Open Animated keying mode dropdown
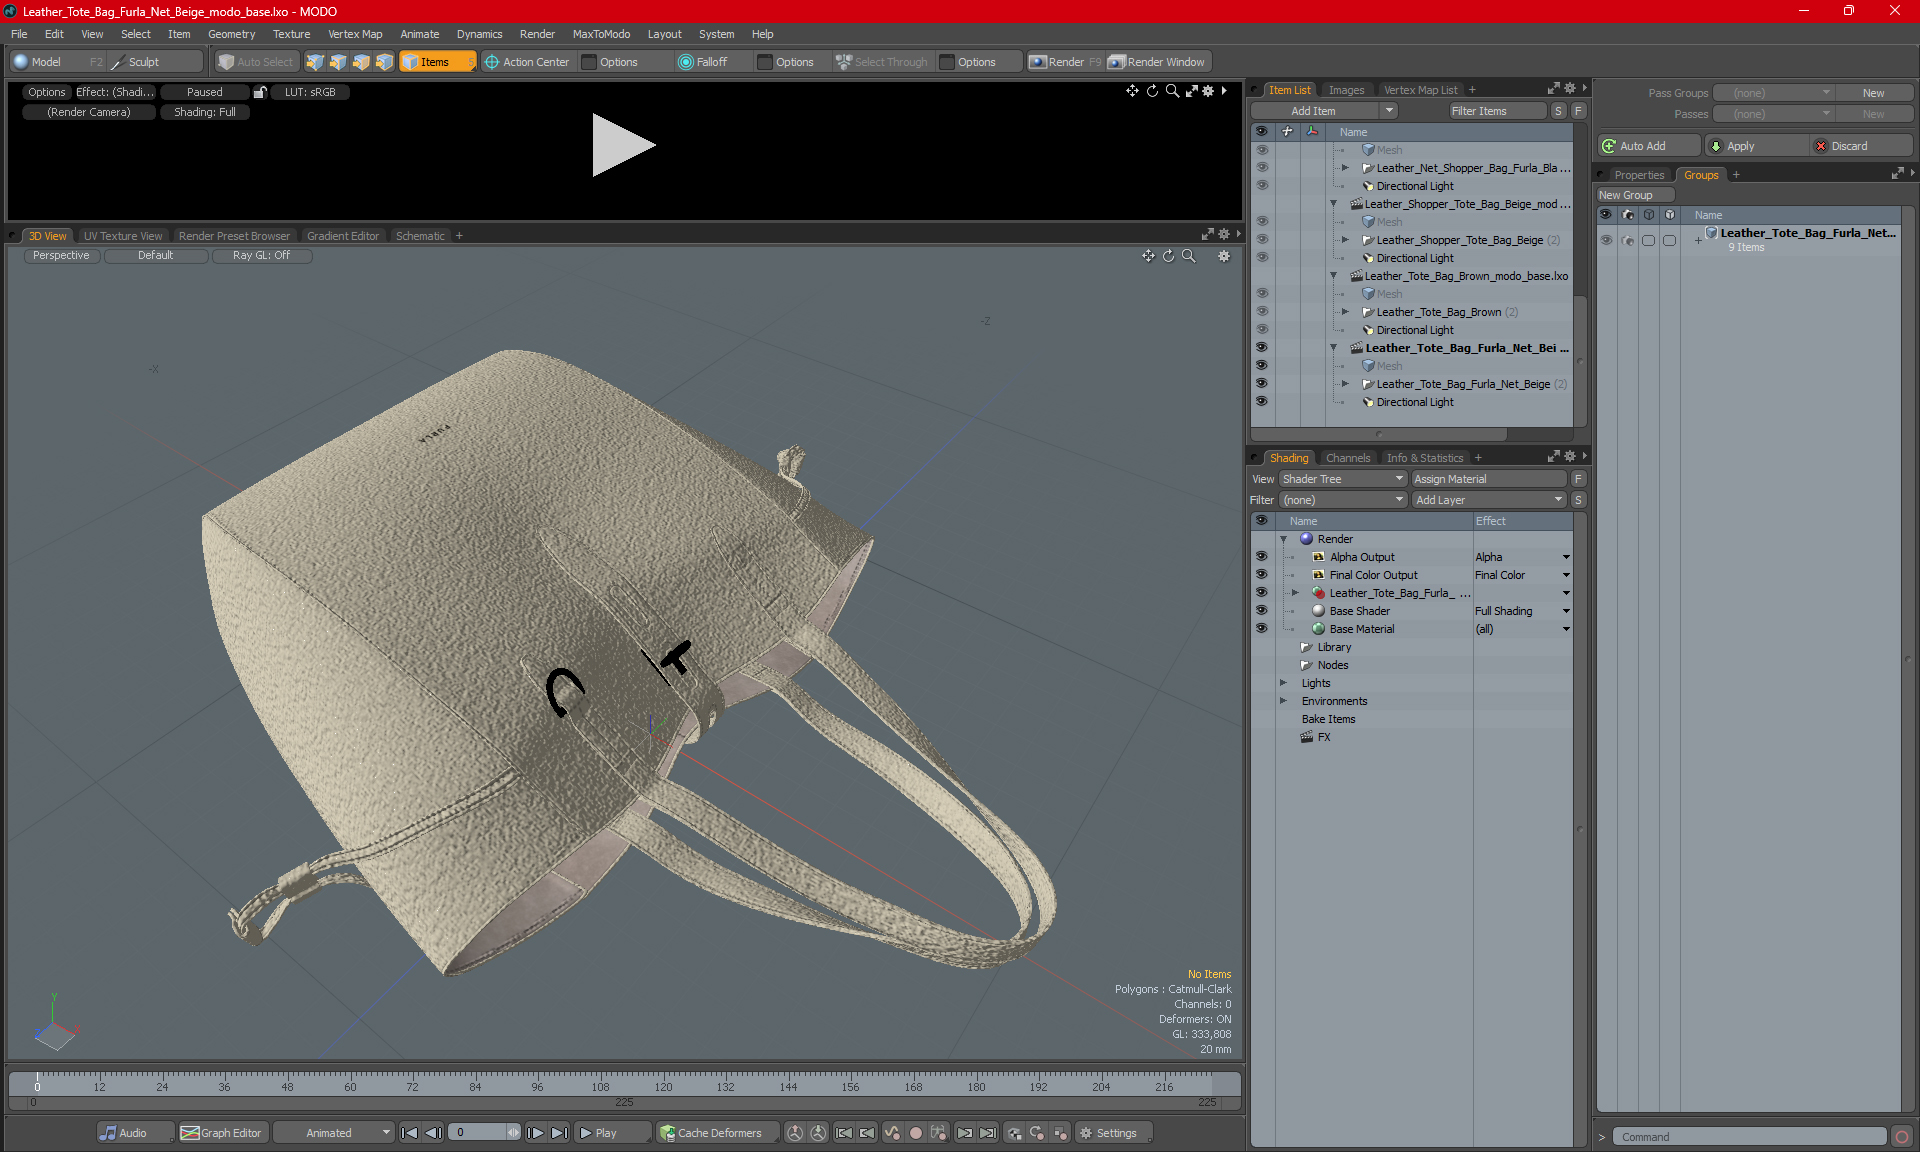 pyautogui.click(x=334, y=1133)
